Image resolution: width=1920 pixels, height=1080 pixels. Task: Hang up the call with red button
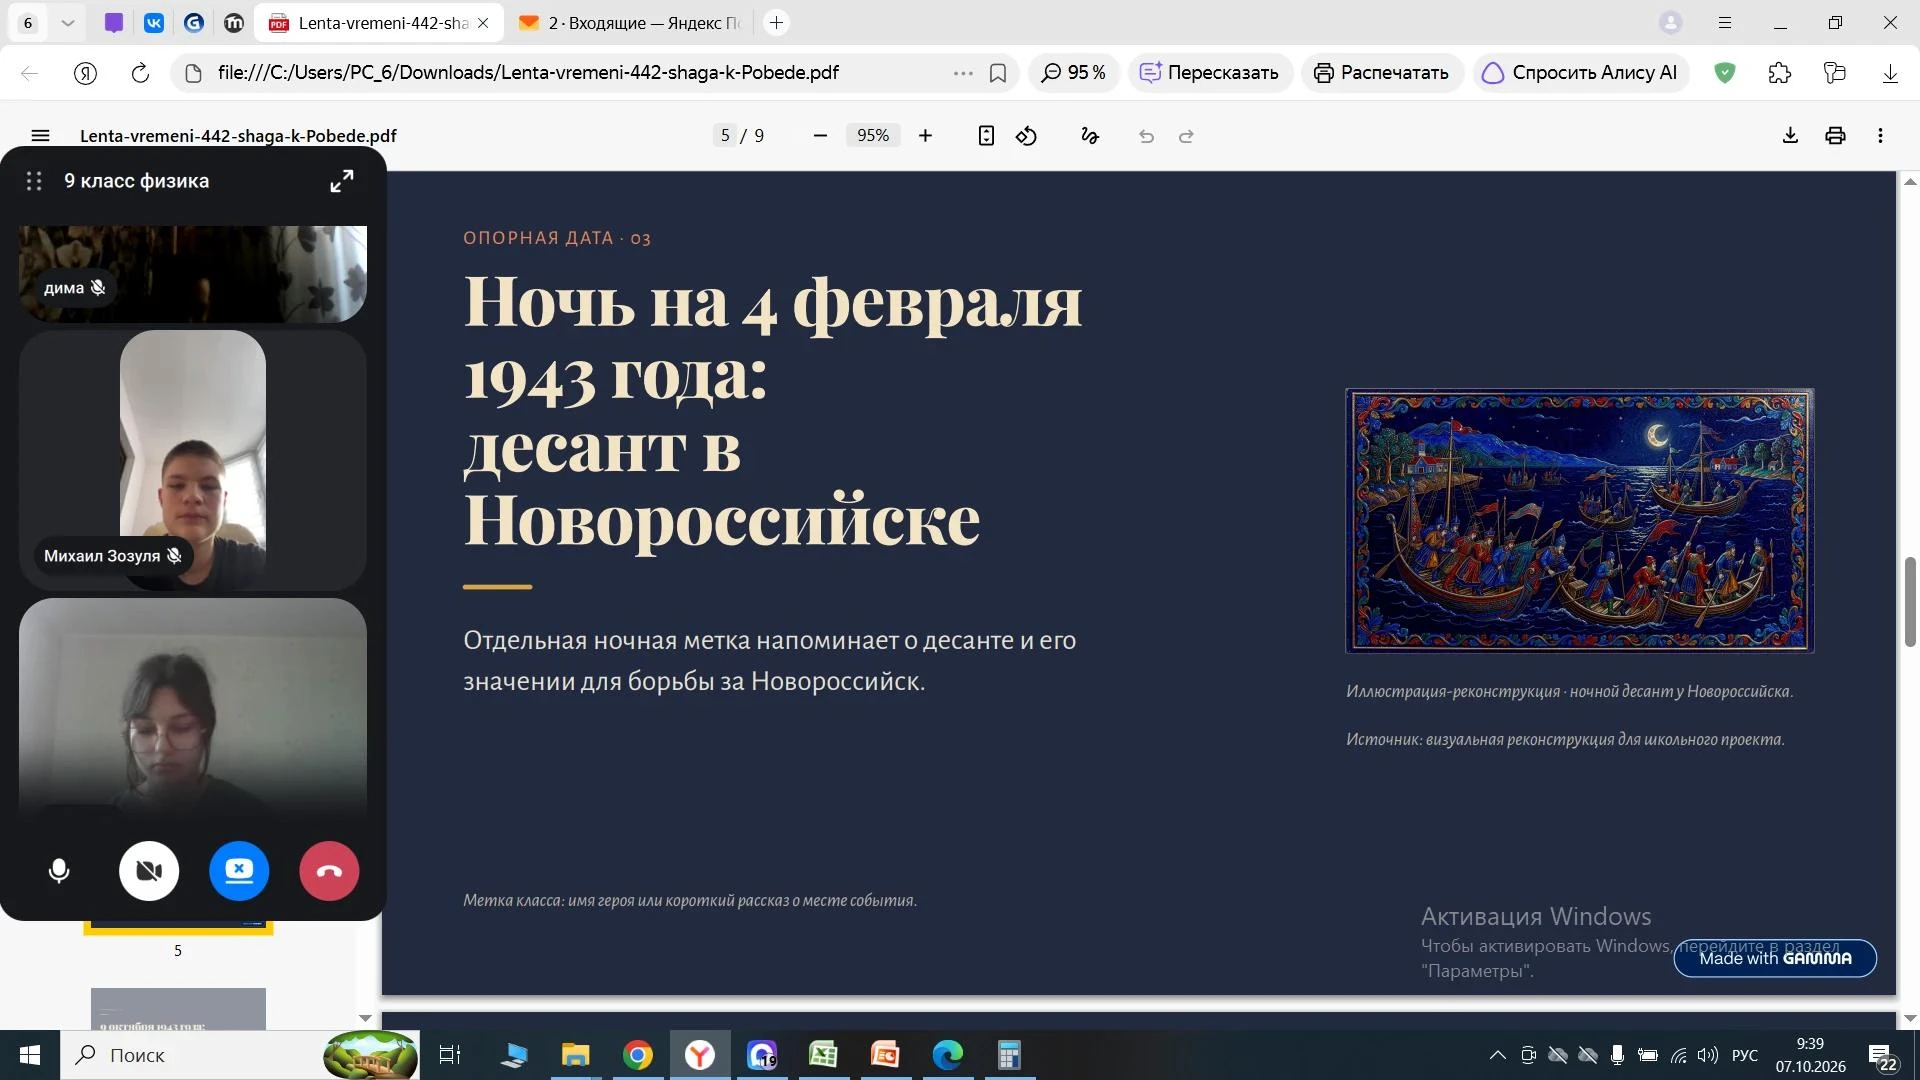[x=329, y=871]
